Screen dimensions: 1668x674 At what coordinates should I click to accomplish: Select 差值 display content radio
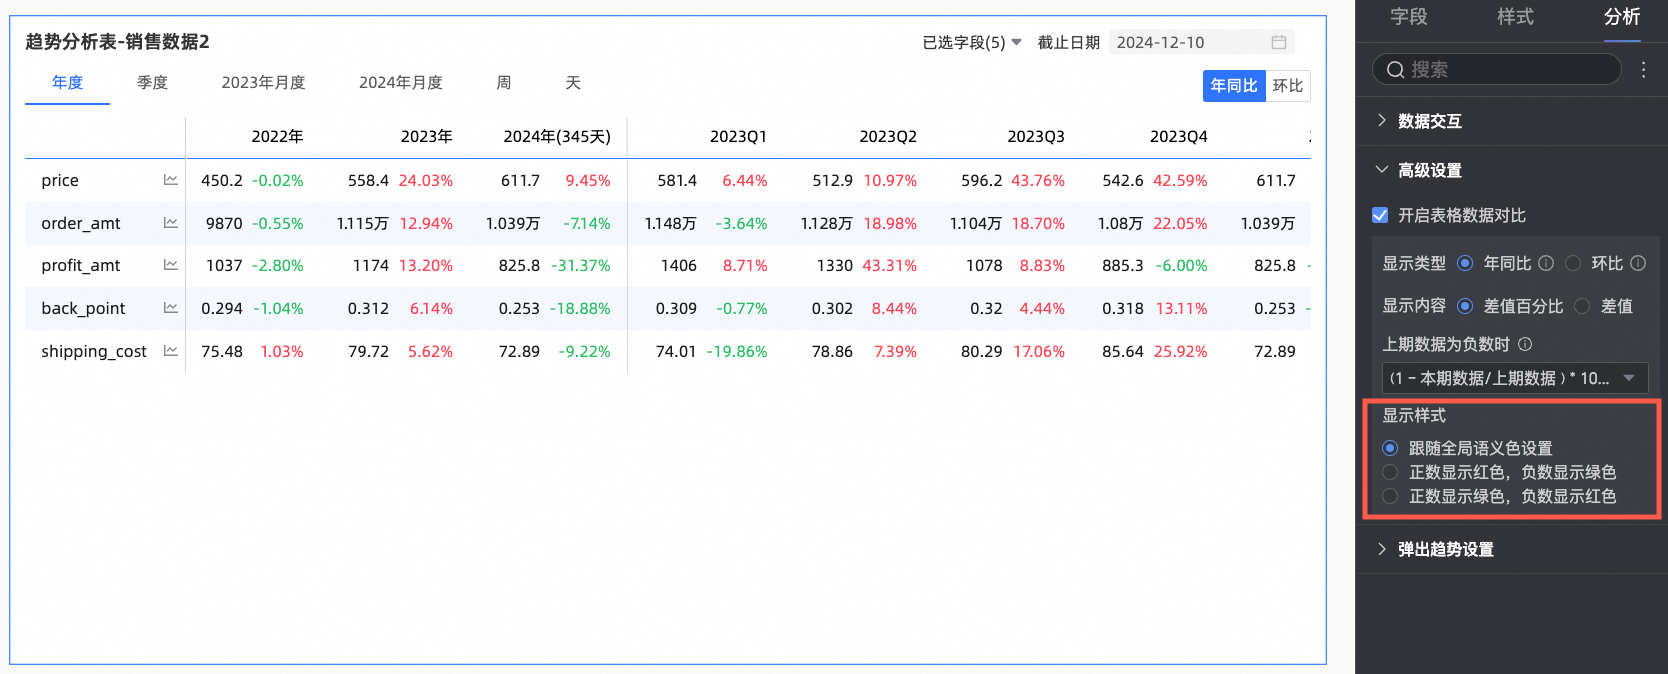(x=1582, y=306)
